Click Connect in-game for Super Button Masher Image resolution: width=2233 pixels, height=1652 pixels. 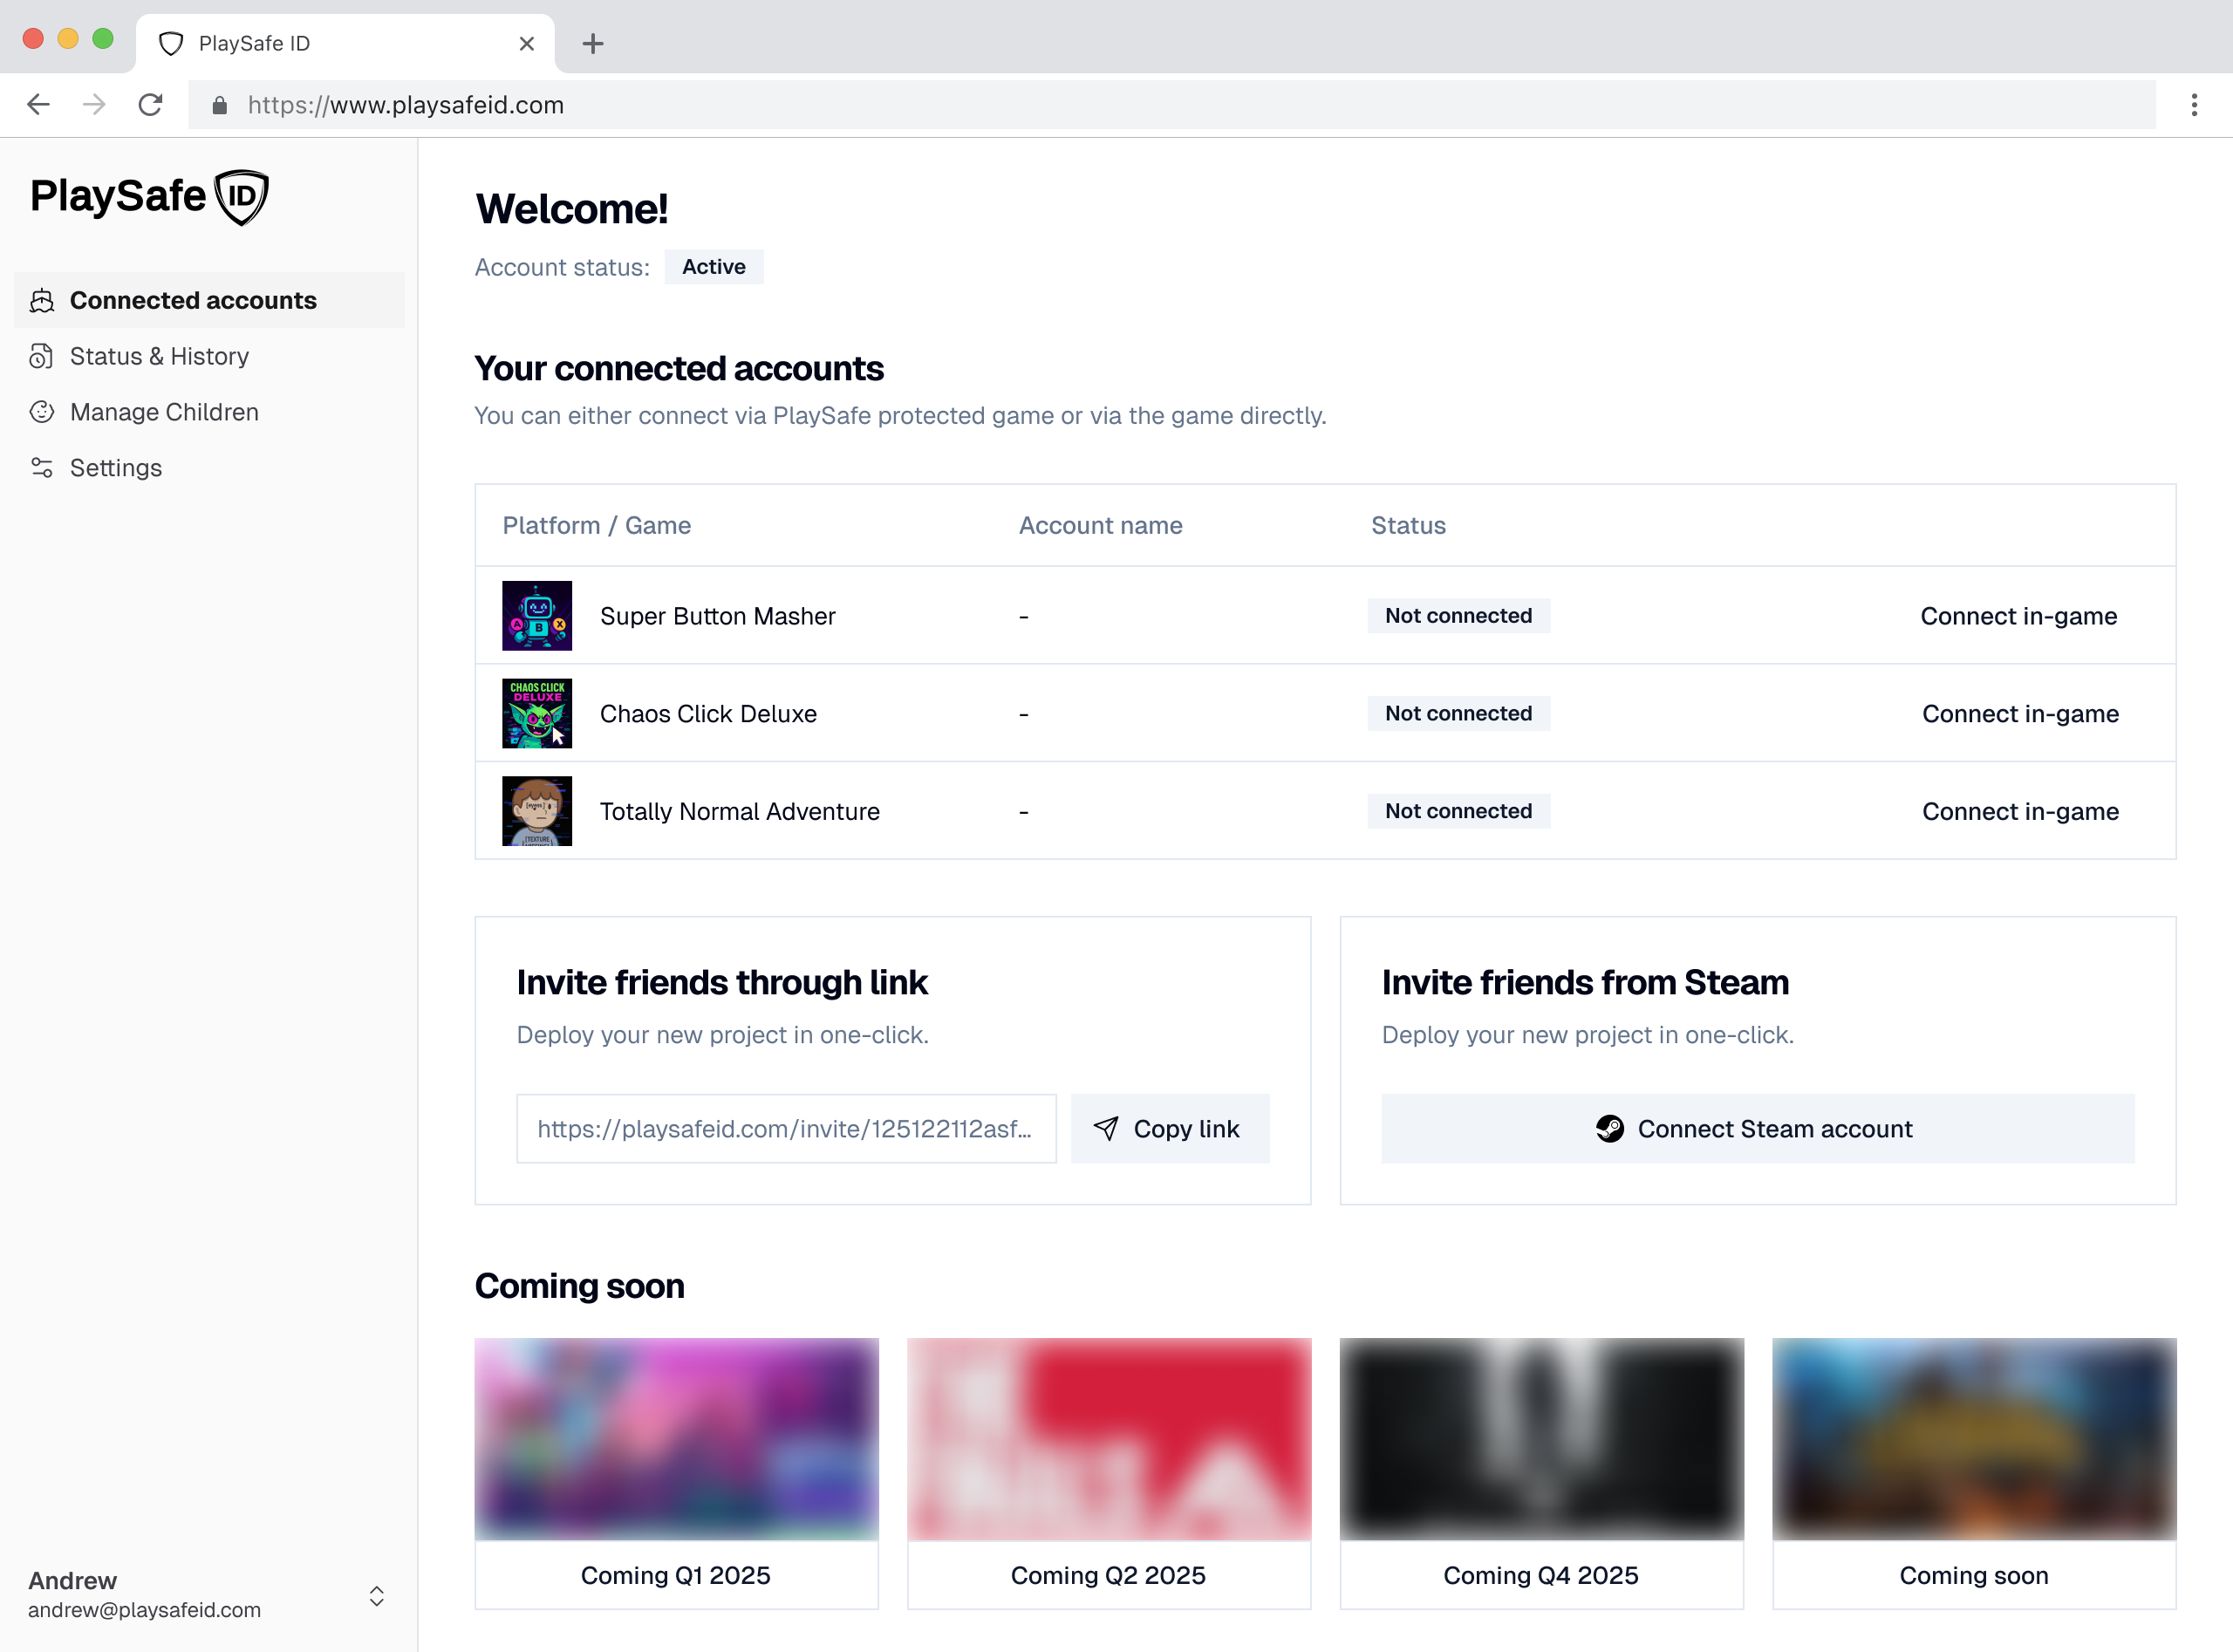coord(2018,616)
